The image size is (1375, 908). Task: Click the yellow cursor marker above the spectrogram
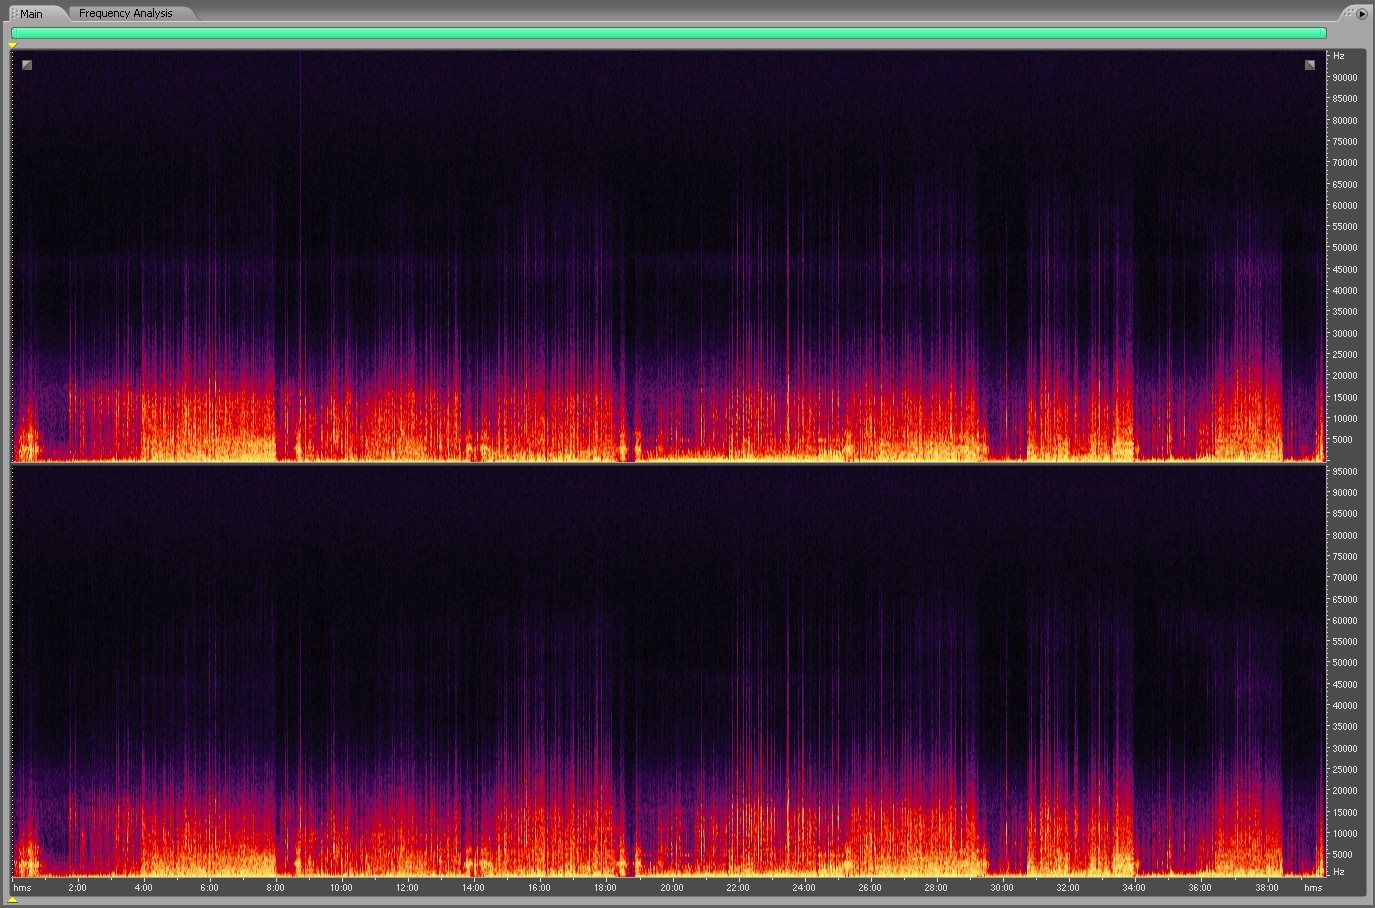(x=13, y=45)
